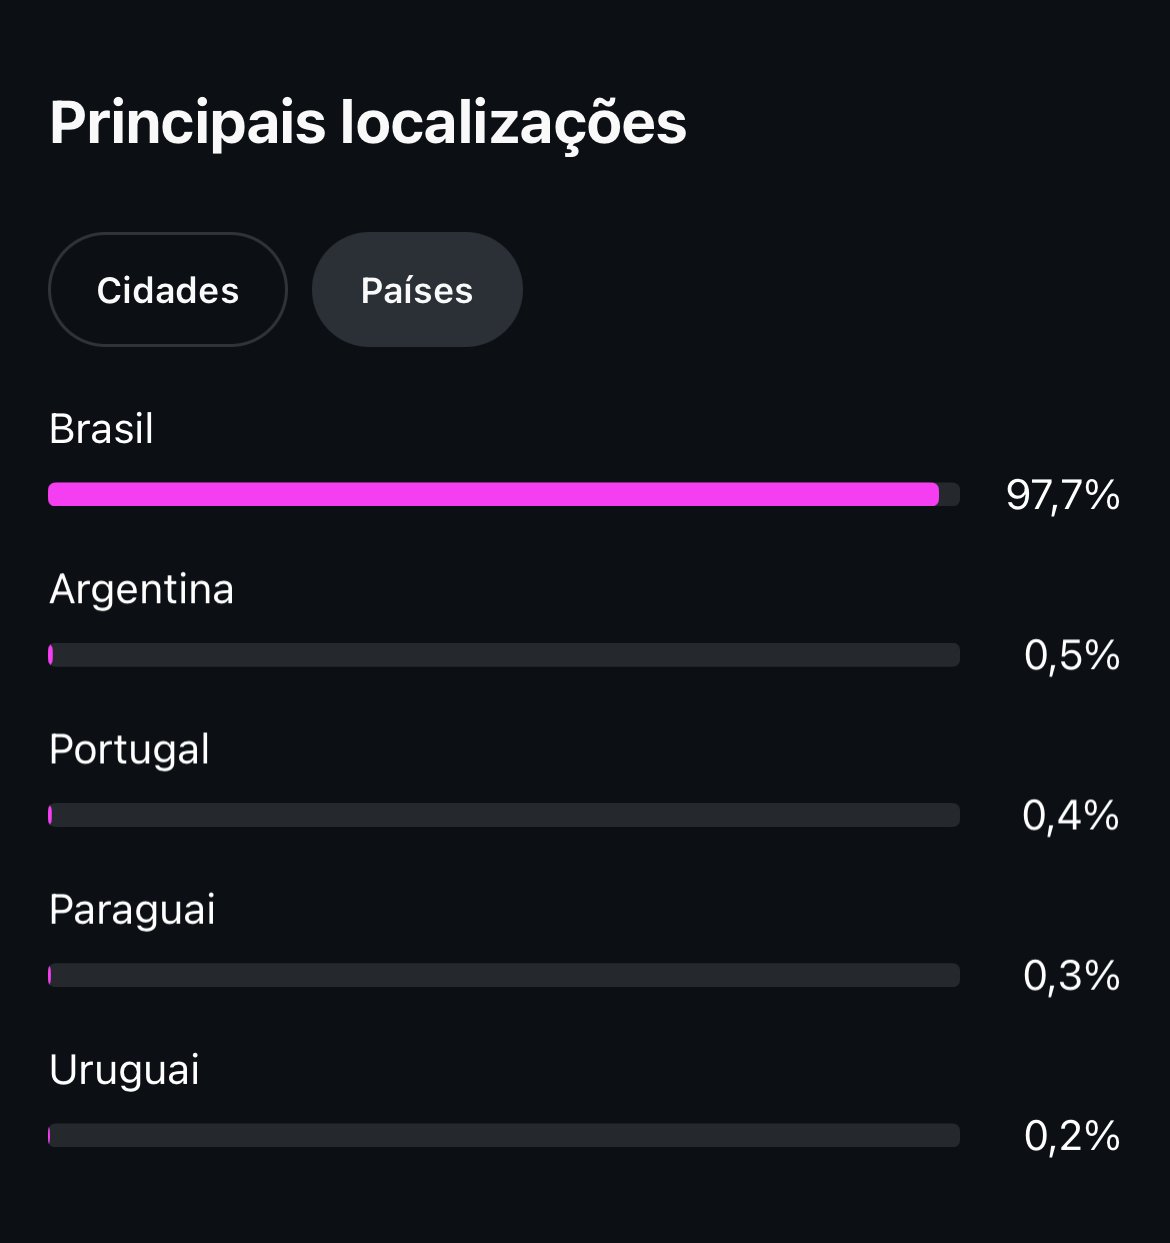Click the Principais localizações heading
This screenshot has width=1170, height=1243.
[x=368, y=124]
